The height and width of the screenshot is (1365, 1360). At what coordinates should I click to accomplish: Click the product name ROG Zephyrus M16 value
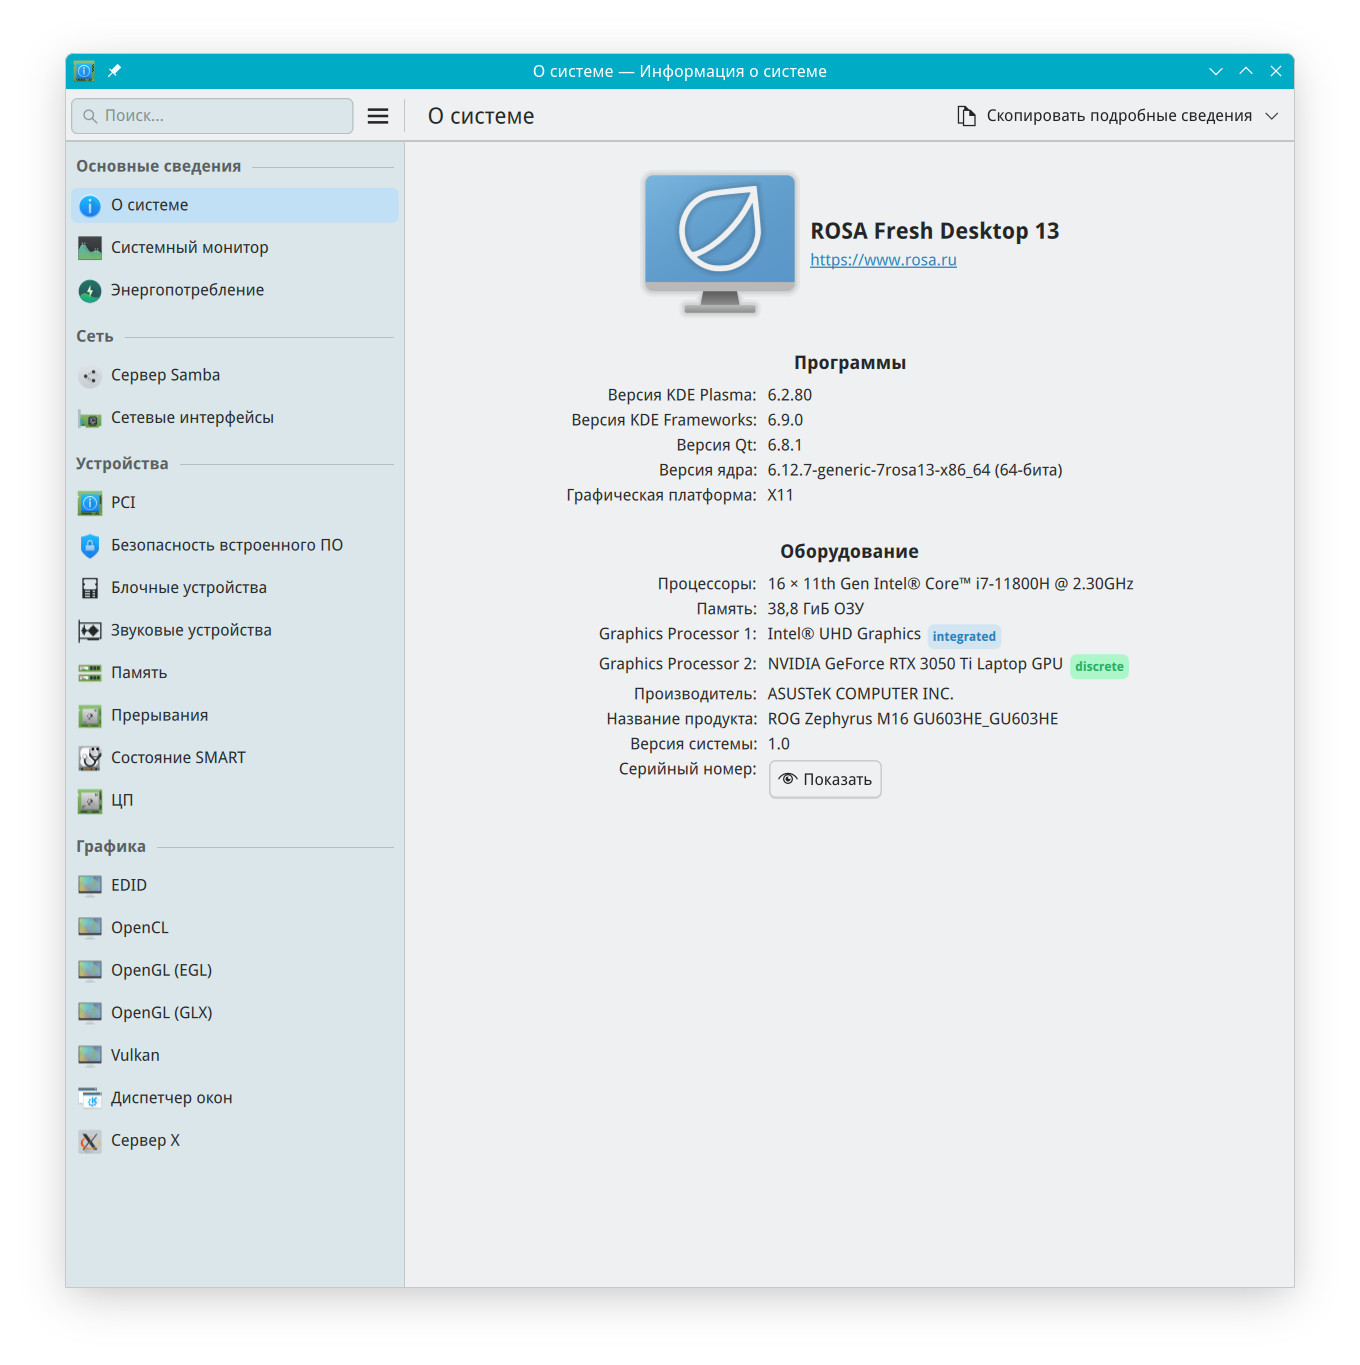pos(912,719)
